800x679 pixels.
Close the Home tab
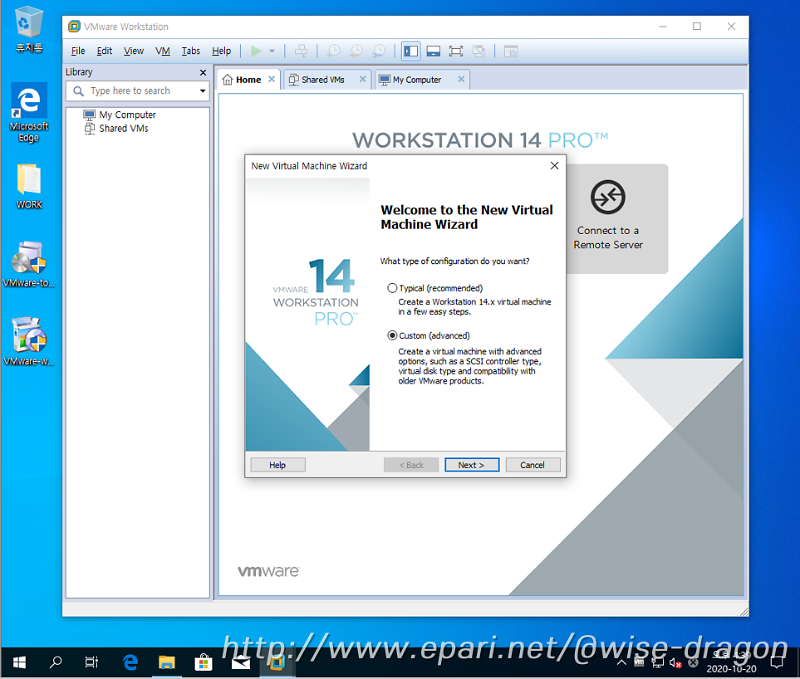(271, 79)
